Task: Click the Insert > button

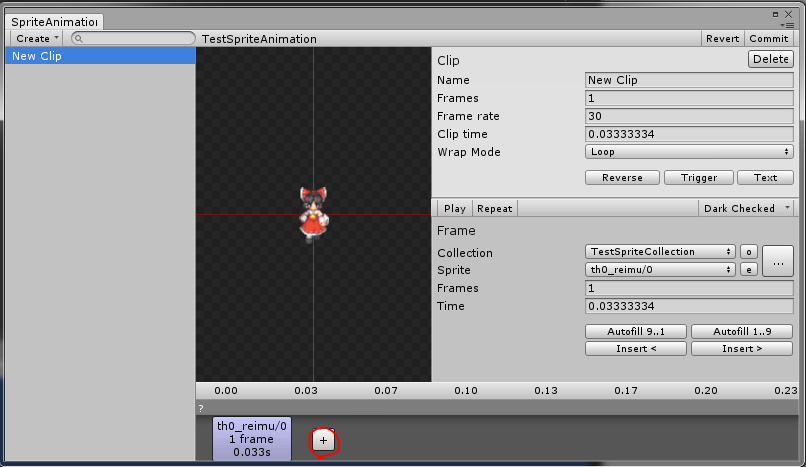Action: pyautogui.click(x=742, y=349)
